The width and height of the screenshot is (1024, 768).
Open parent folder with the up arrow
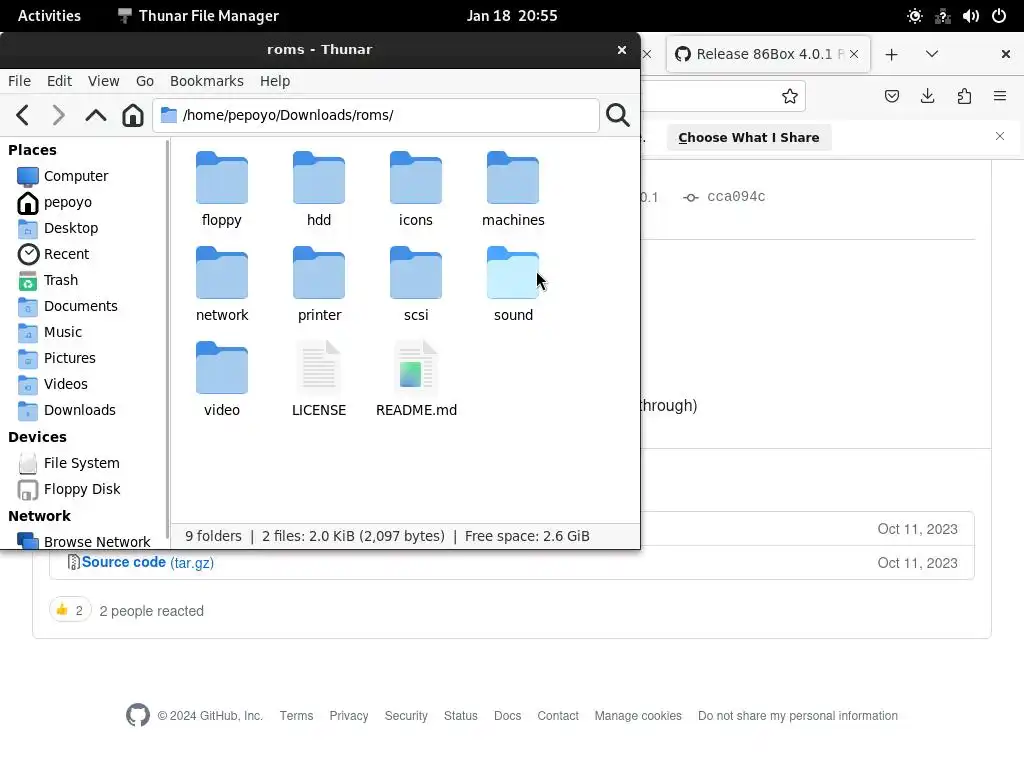(96, 116)
